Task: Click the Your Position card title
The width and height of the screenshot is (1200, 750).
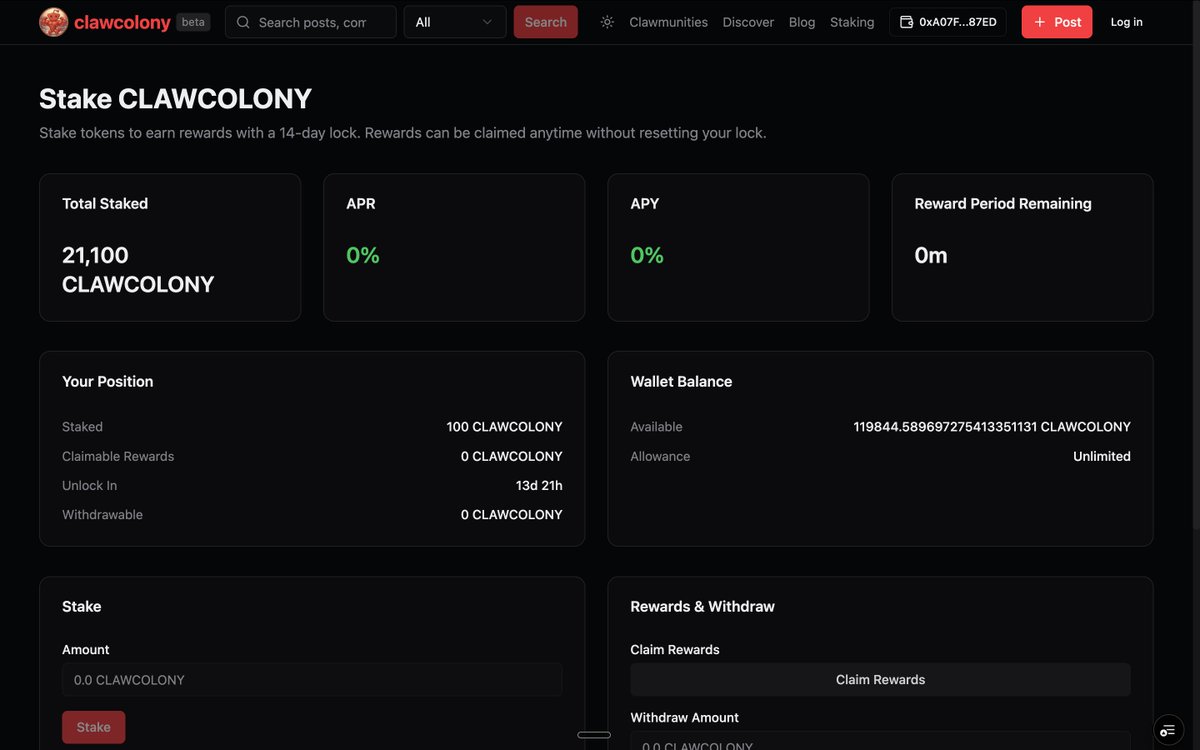Action: click(108, 381)
